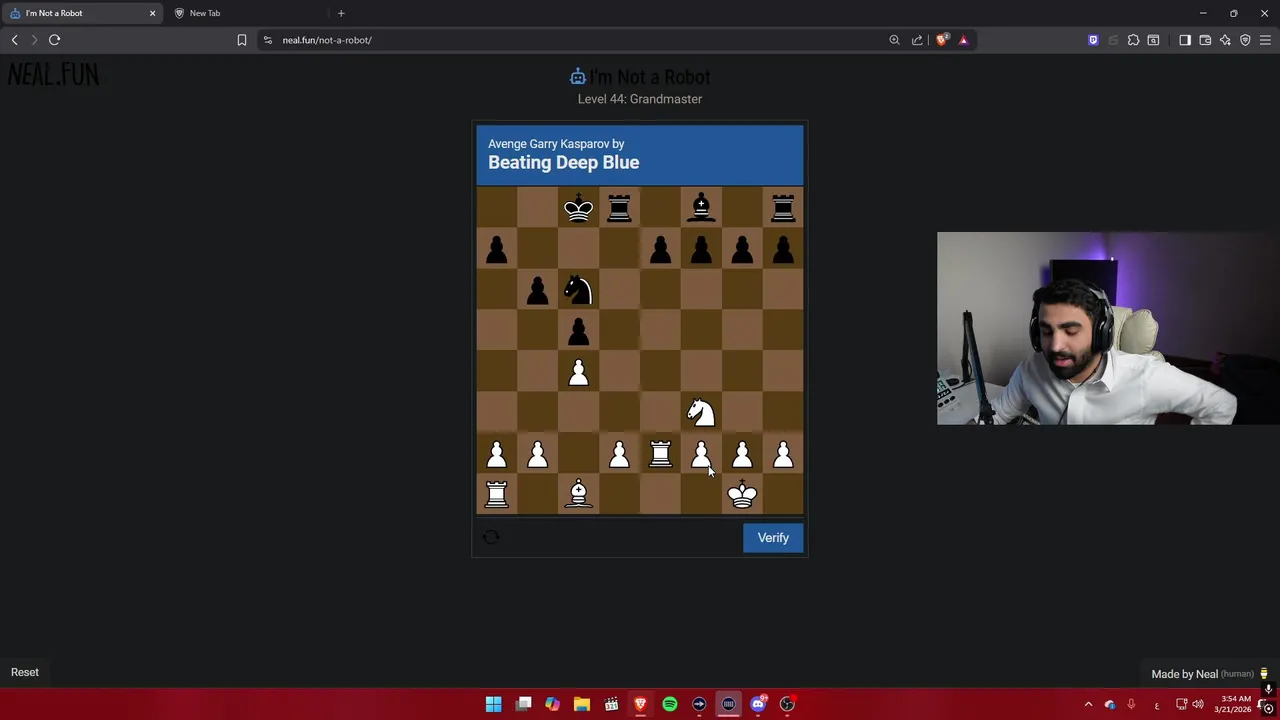Open the browser hamburger menu
1280x720 pixels.
coord(1265,40)
